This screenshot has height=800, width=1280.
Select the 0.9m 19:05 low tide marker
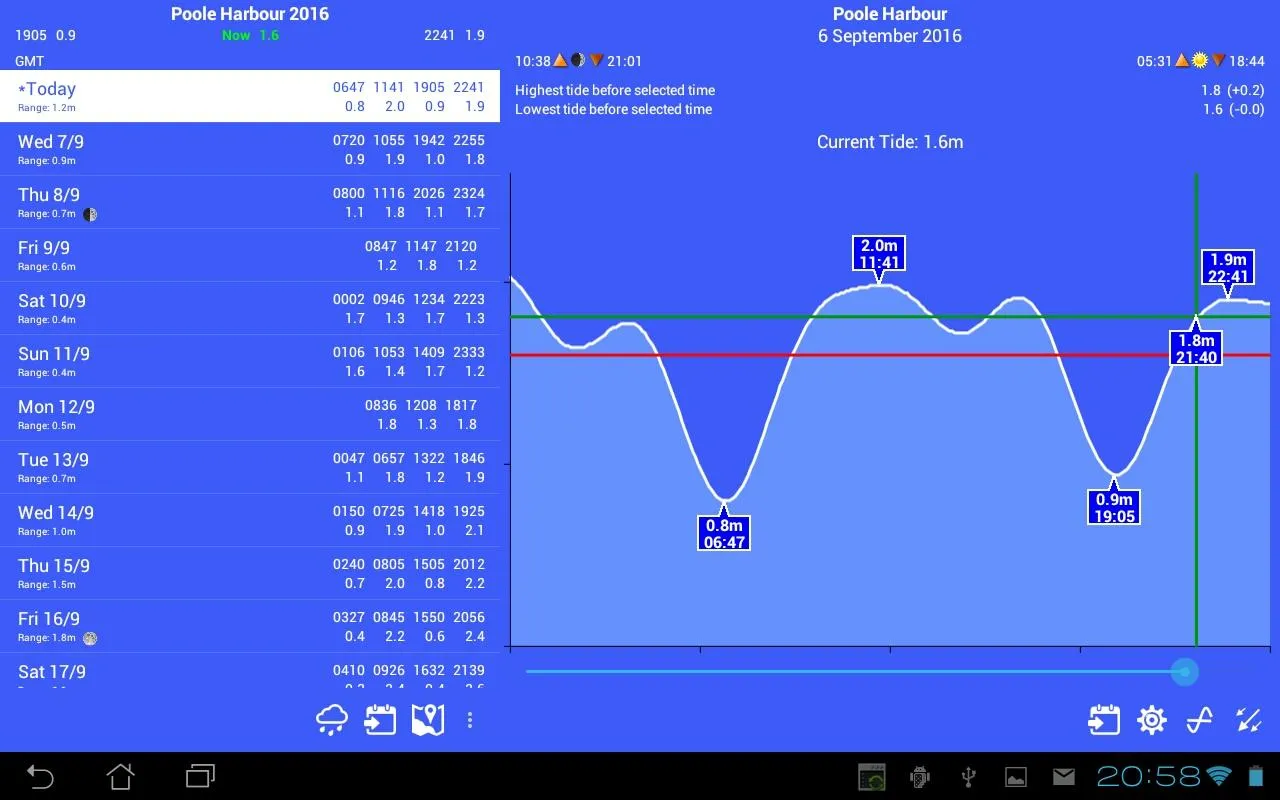[x=1113, y=507]
